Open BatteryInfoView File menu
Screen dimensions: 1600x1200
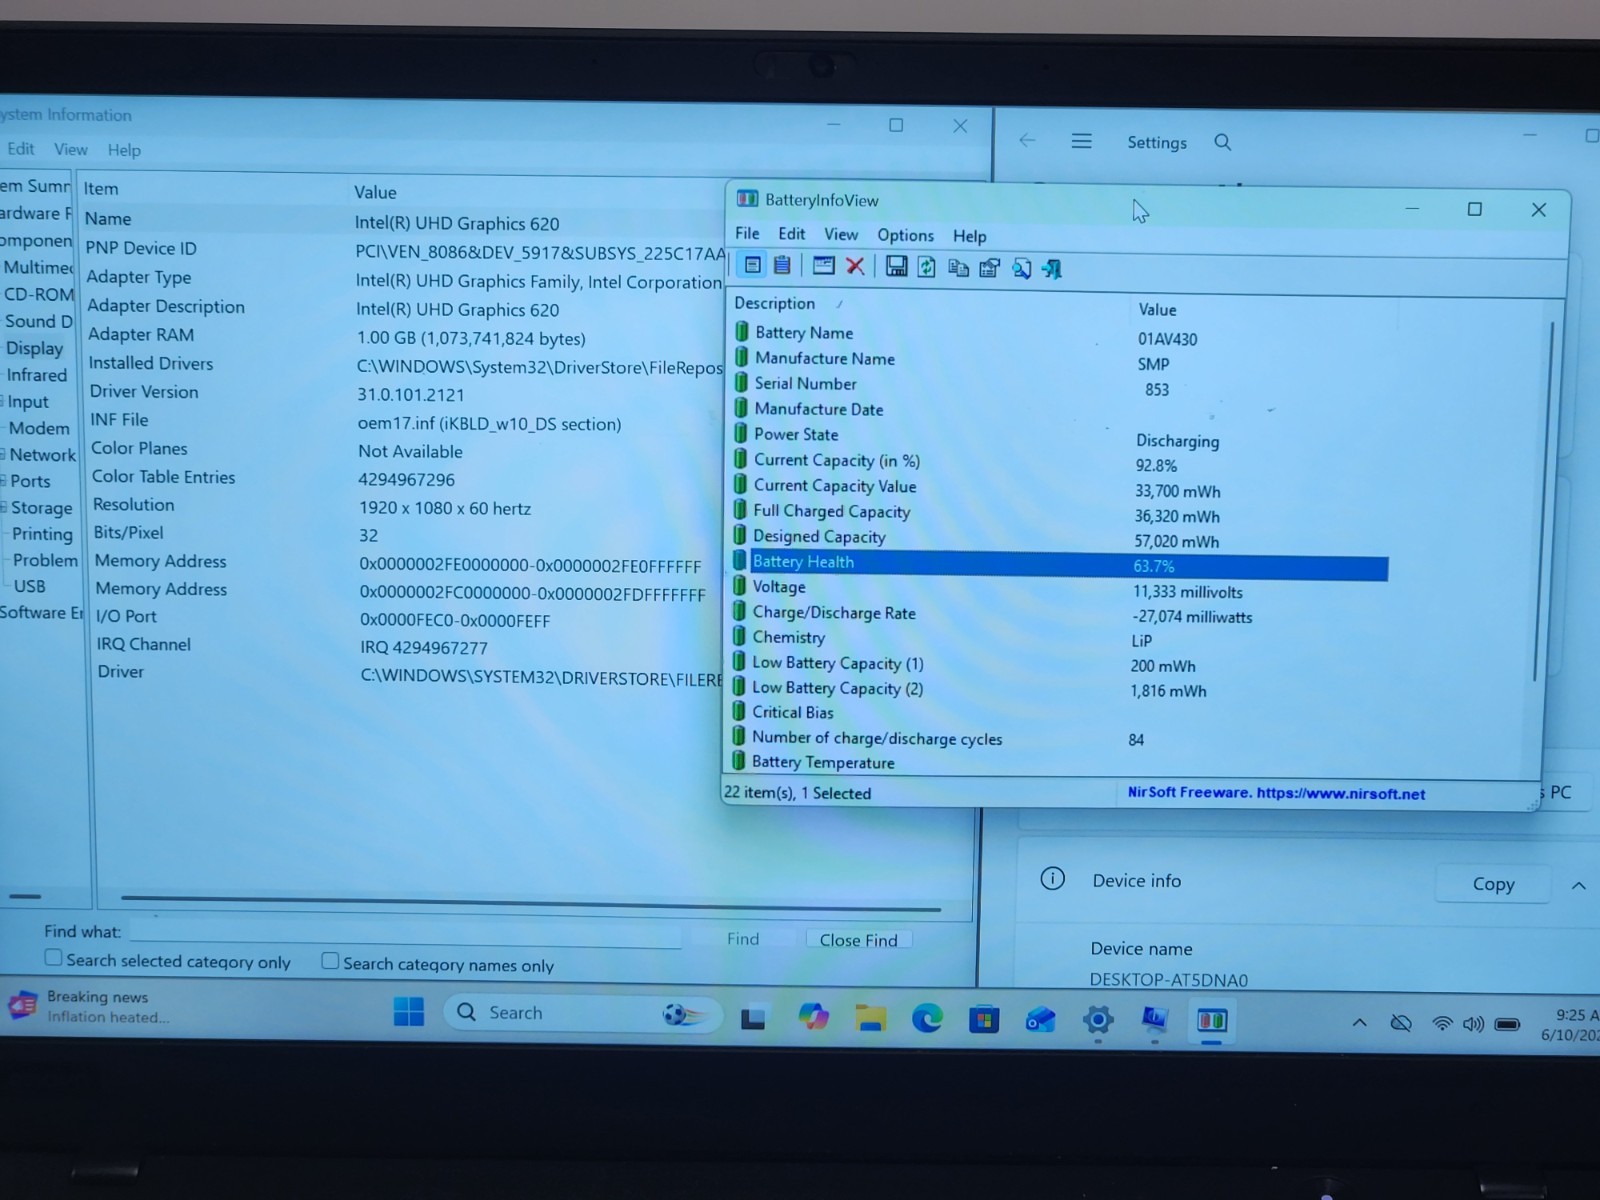pyautogui.click(x=747, y=233)
